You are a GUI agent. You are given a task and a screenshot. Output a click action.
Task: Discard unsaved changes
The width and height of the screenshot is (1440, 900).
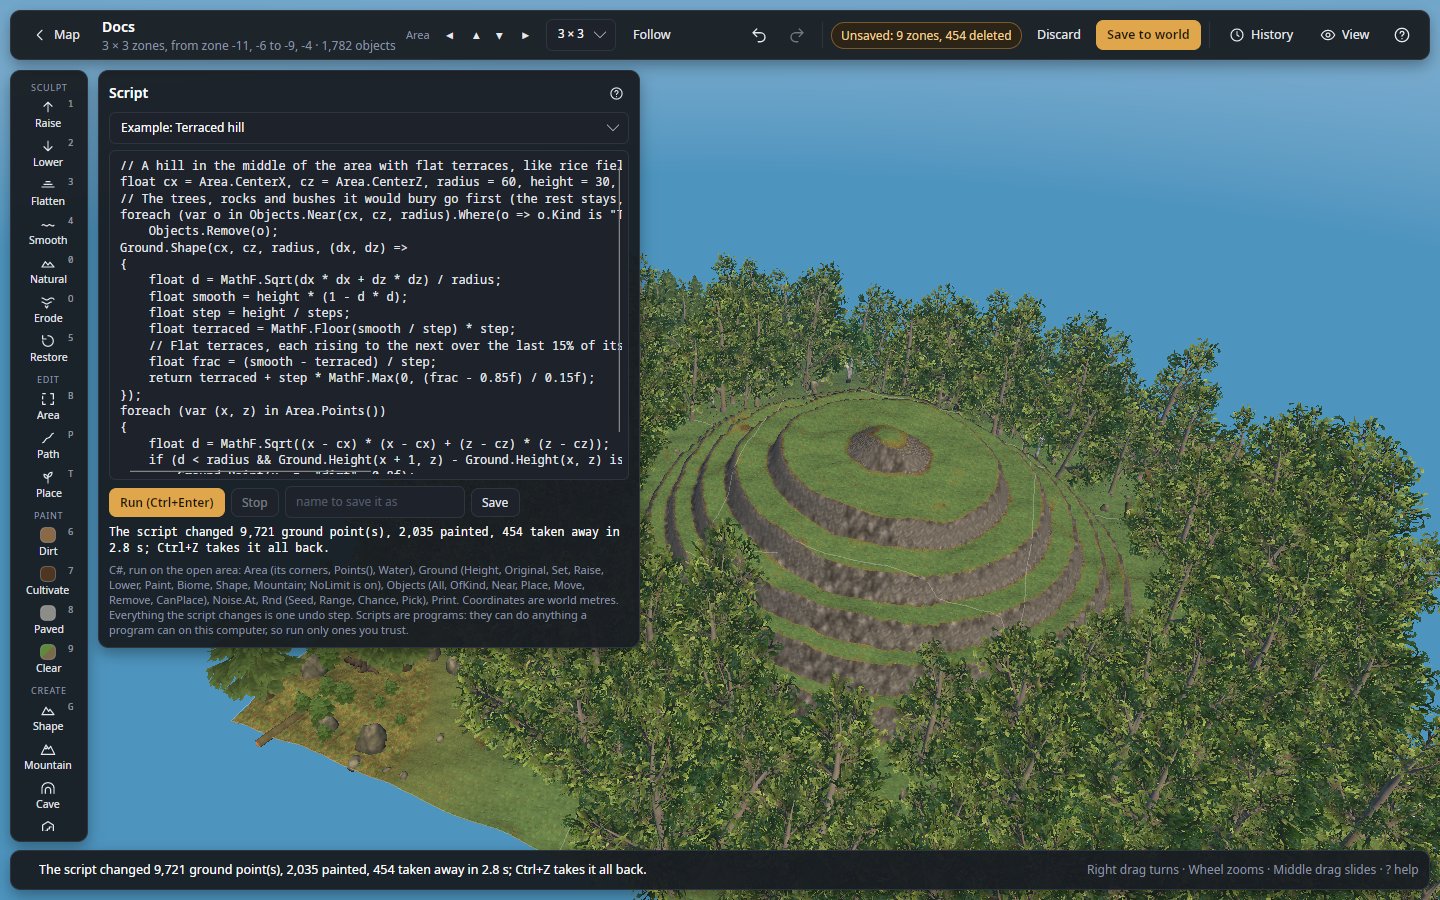1059,35
